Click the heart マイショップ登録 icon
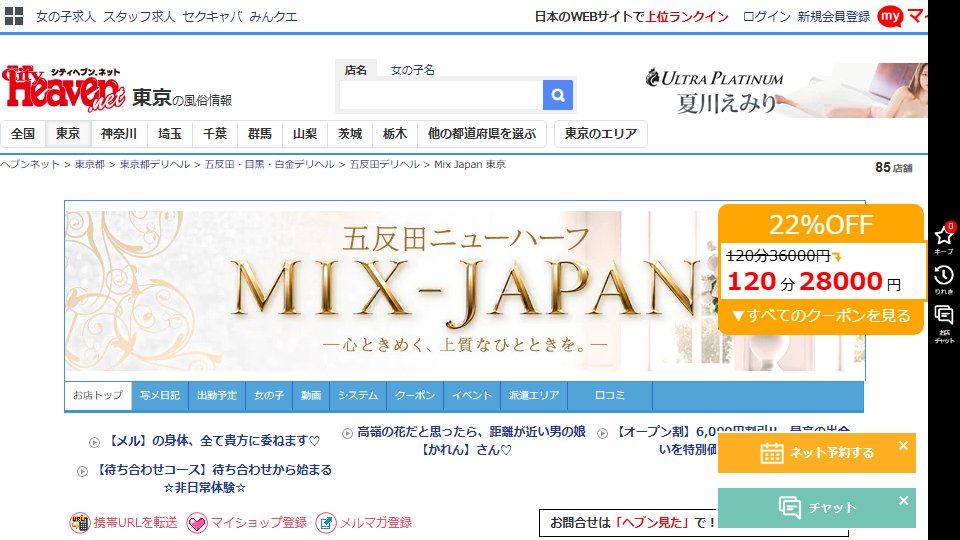960x540 pixels. [x=197, y=523]
